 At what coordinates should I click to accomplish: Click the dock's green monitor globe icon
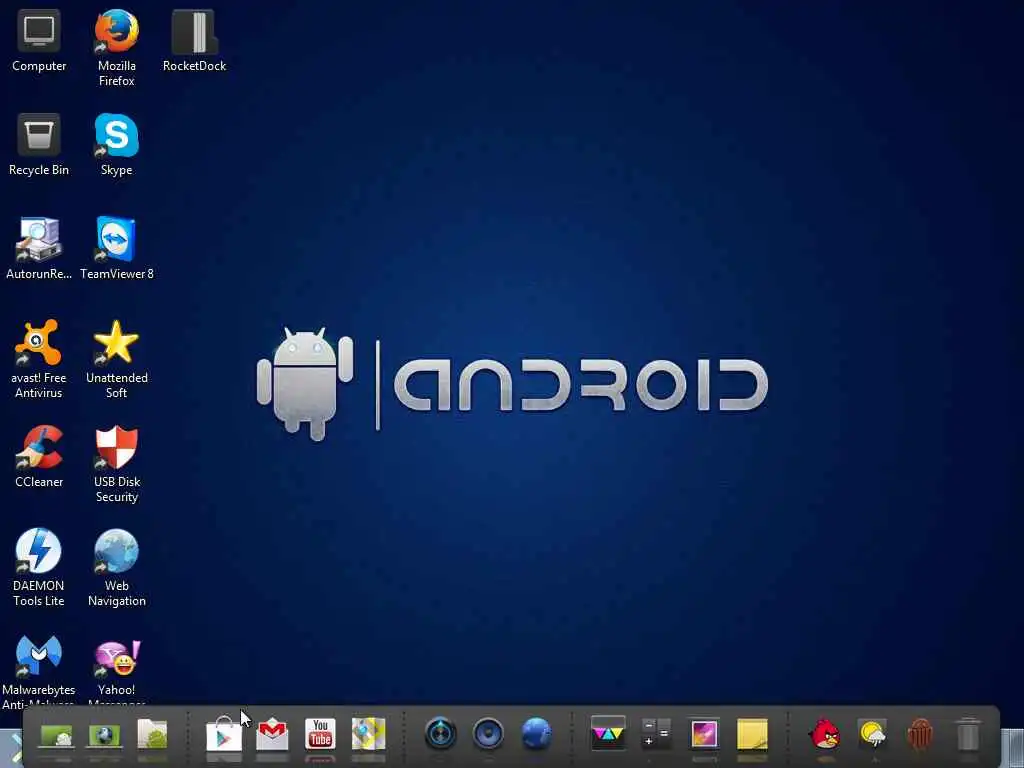(x=104, y=735)
